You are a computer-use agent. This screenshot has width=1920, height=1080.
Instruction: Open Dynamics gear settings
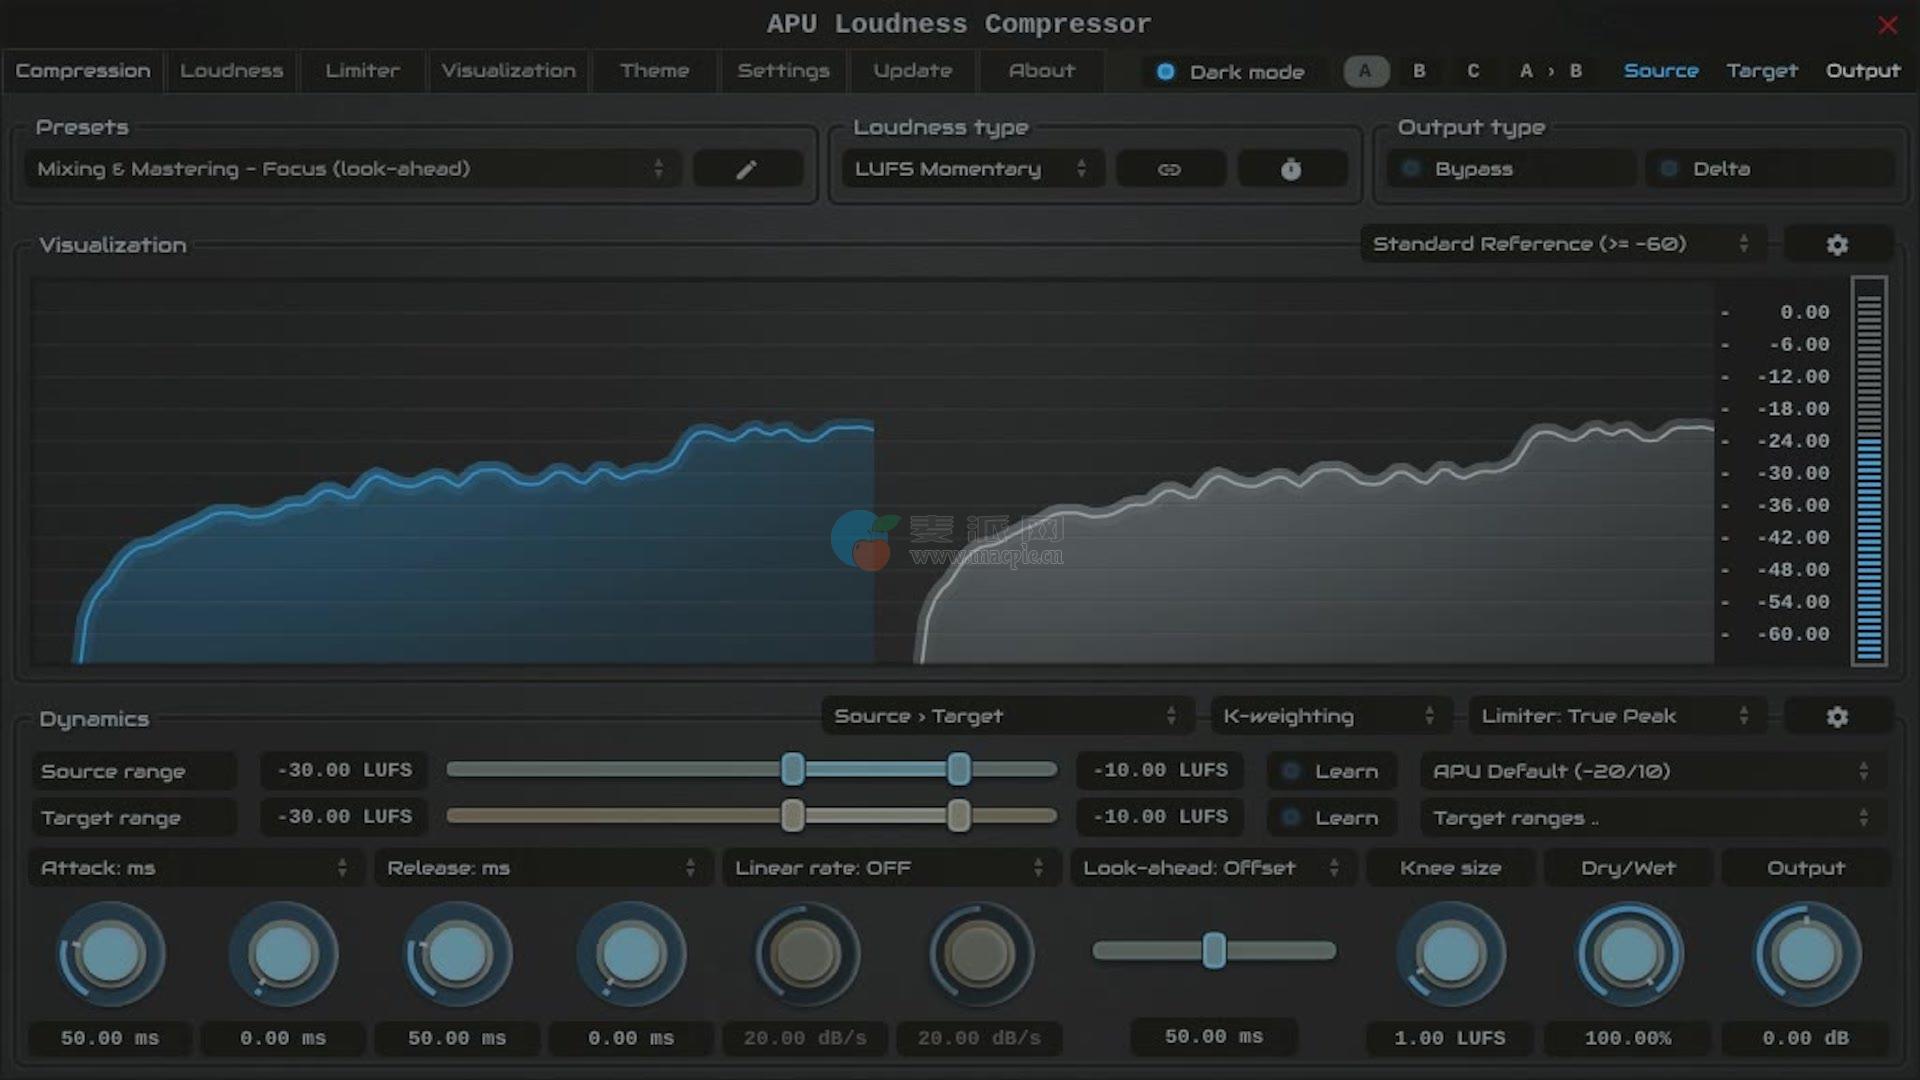[1837, 717]
